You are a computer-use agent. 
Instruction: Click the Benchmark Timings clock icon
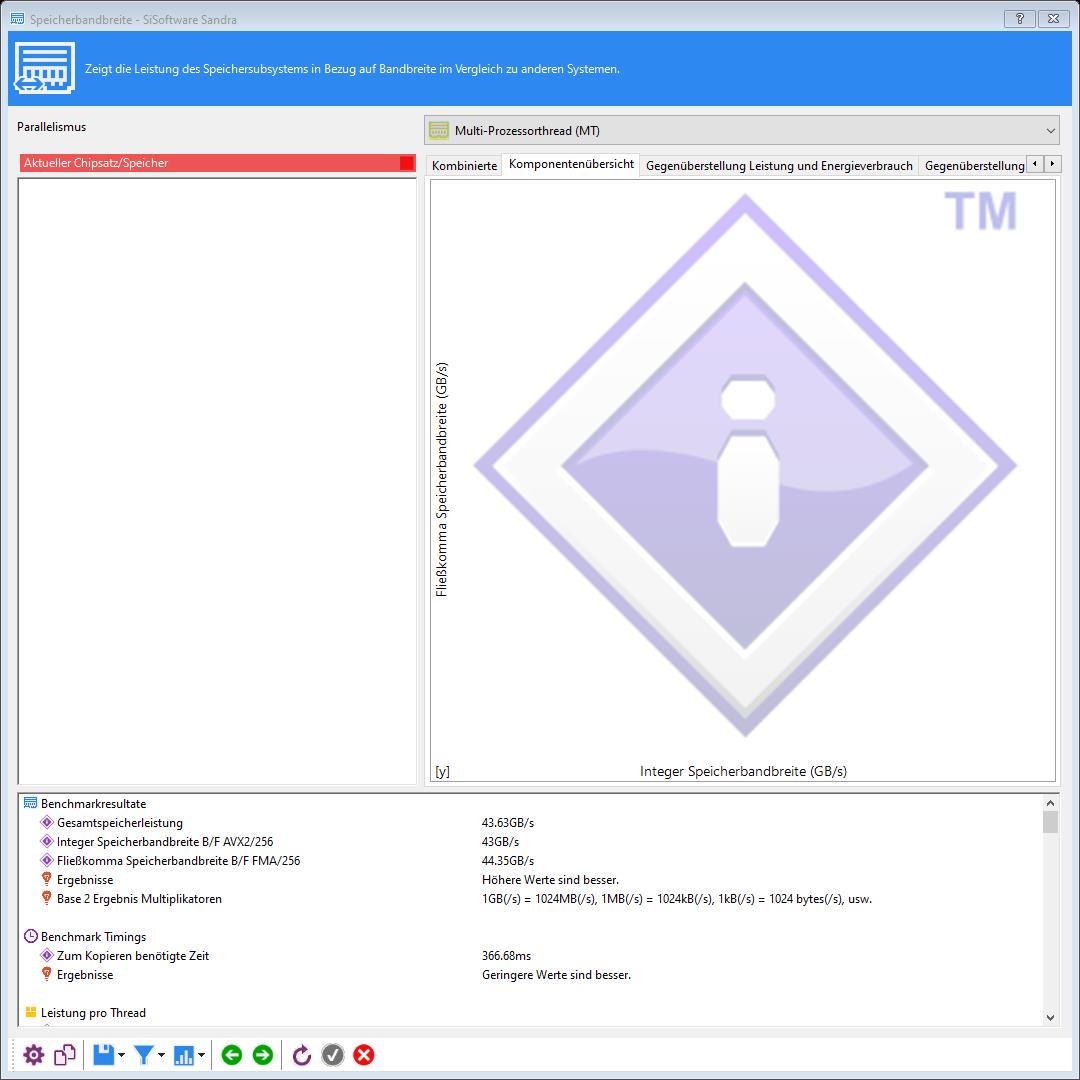[30, 936]
